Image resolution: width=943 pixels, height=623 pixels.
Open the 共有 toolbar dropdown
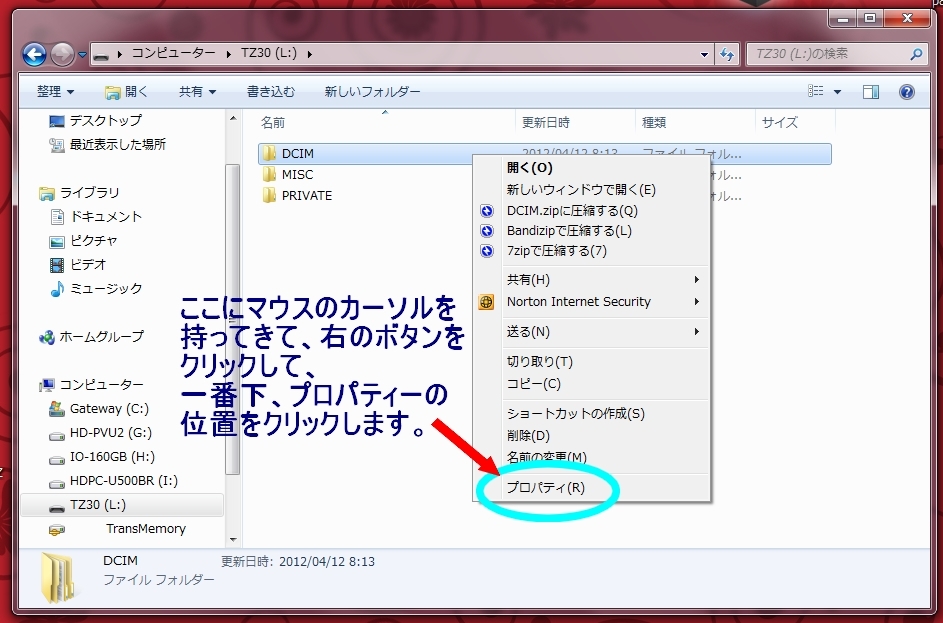pos(197,91)
